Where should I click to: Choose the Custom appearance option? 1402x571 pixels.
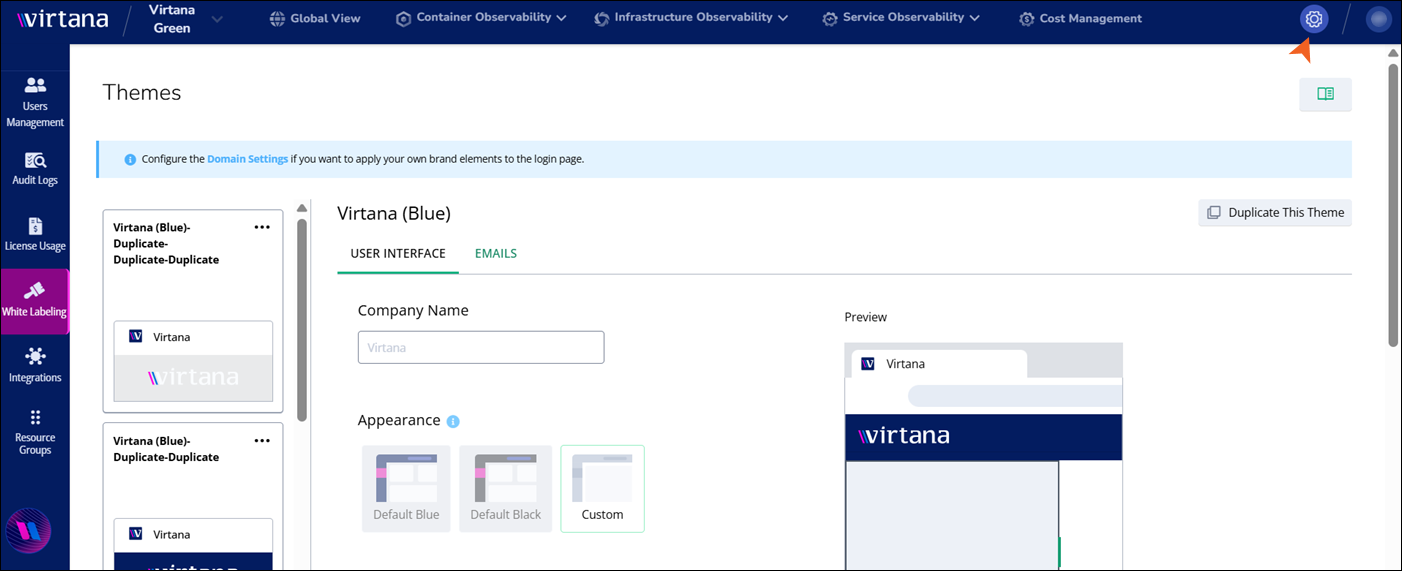[602, 488]
